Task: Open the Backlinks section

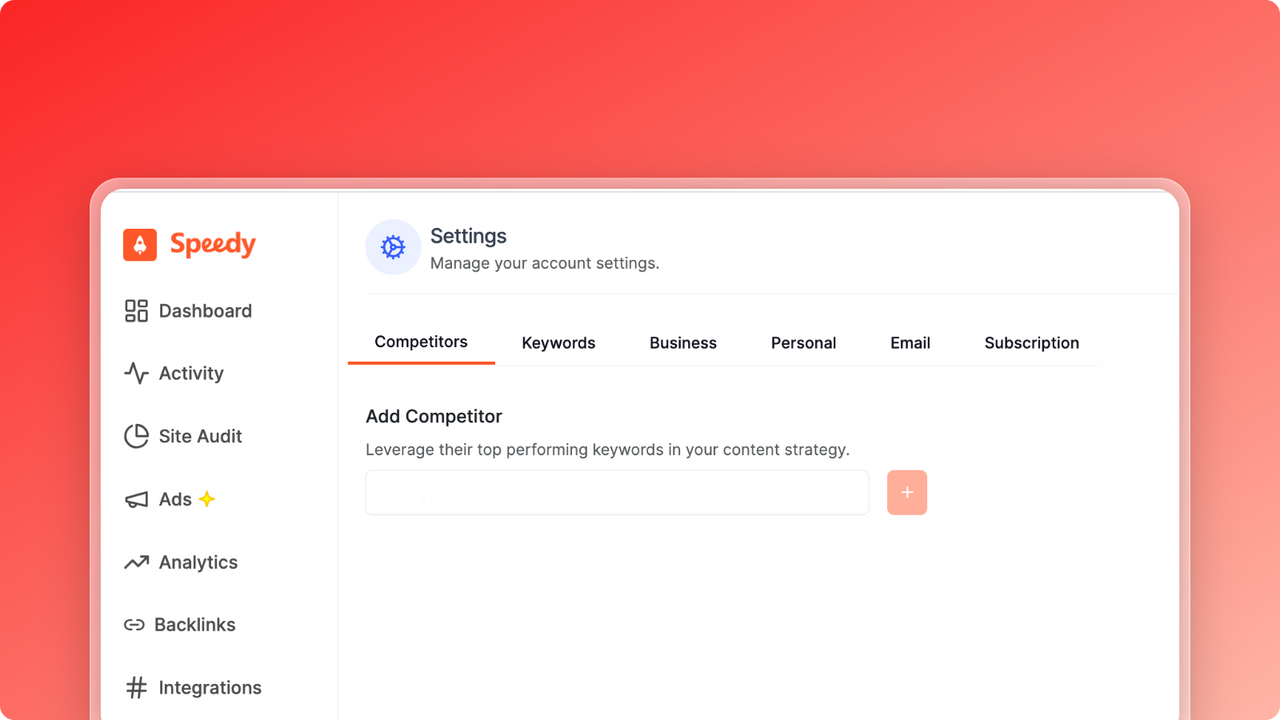Action: point(196,624)
